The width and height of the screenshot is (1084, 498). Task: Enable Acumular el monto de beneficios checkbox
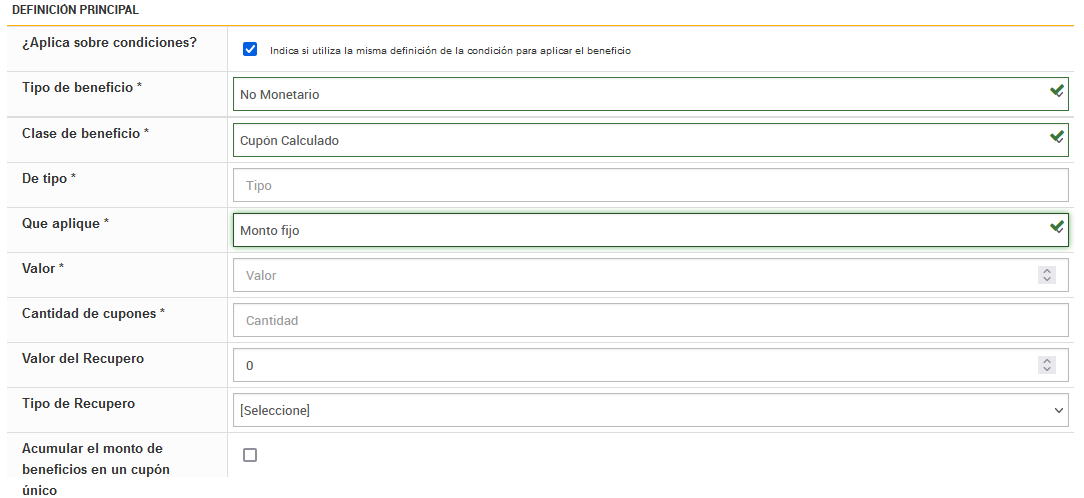tap(250, 455)
